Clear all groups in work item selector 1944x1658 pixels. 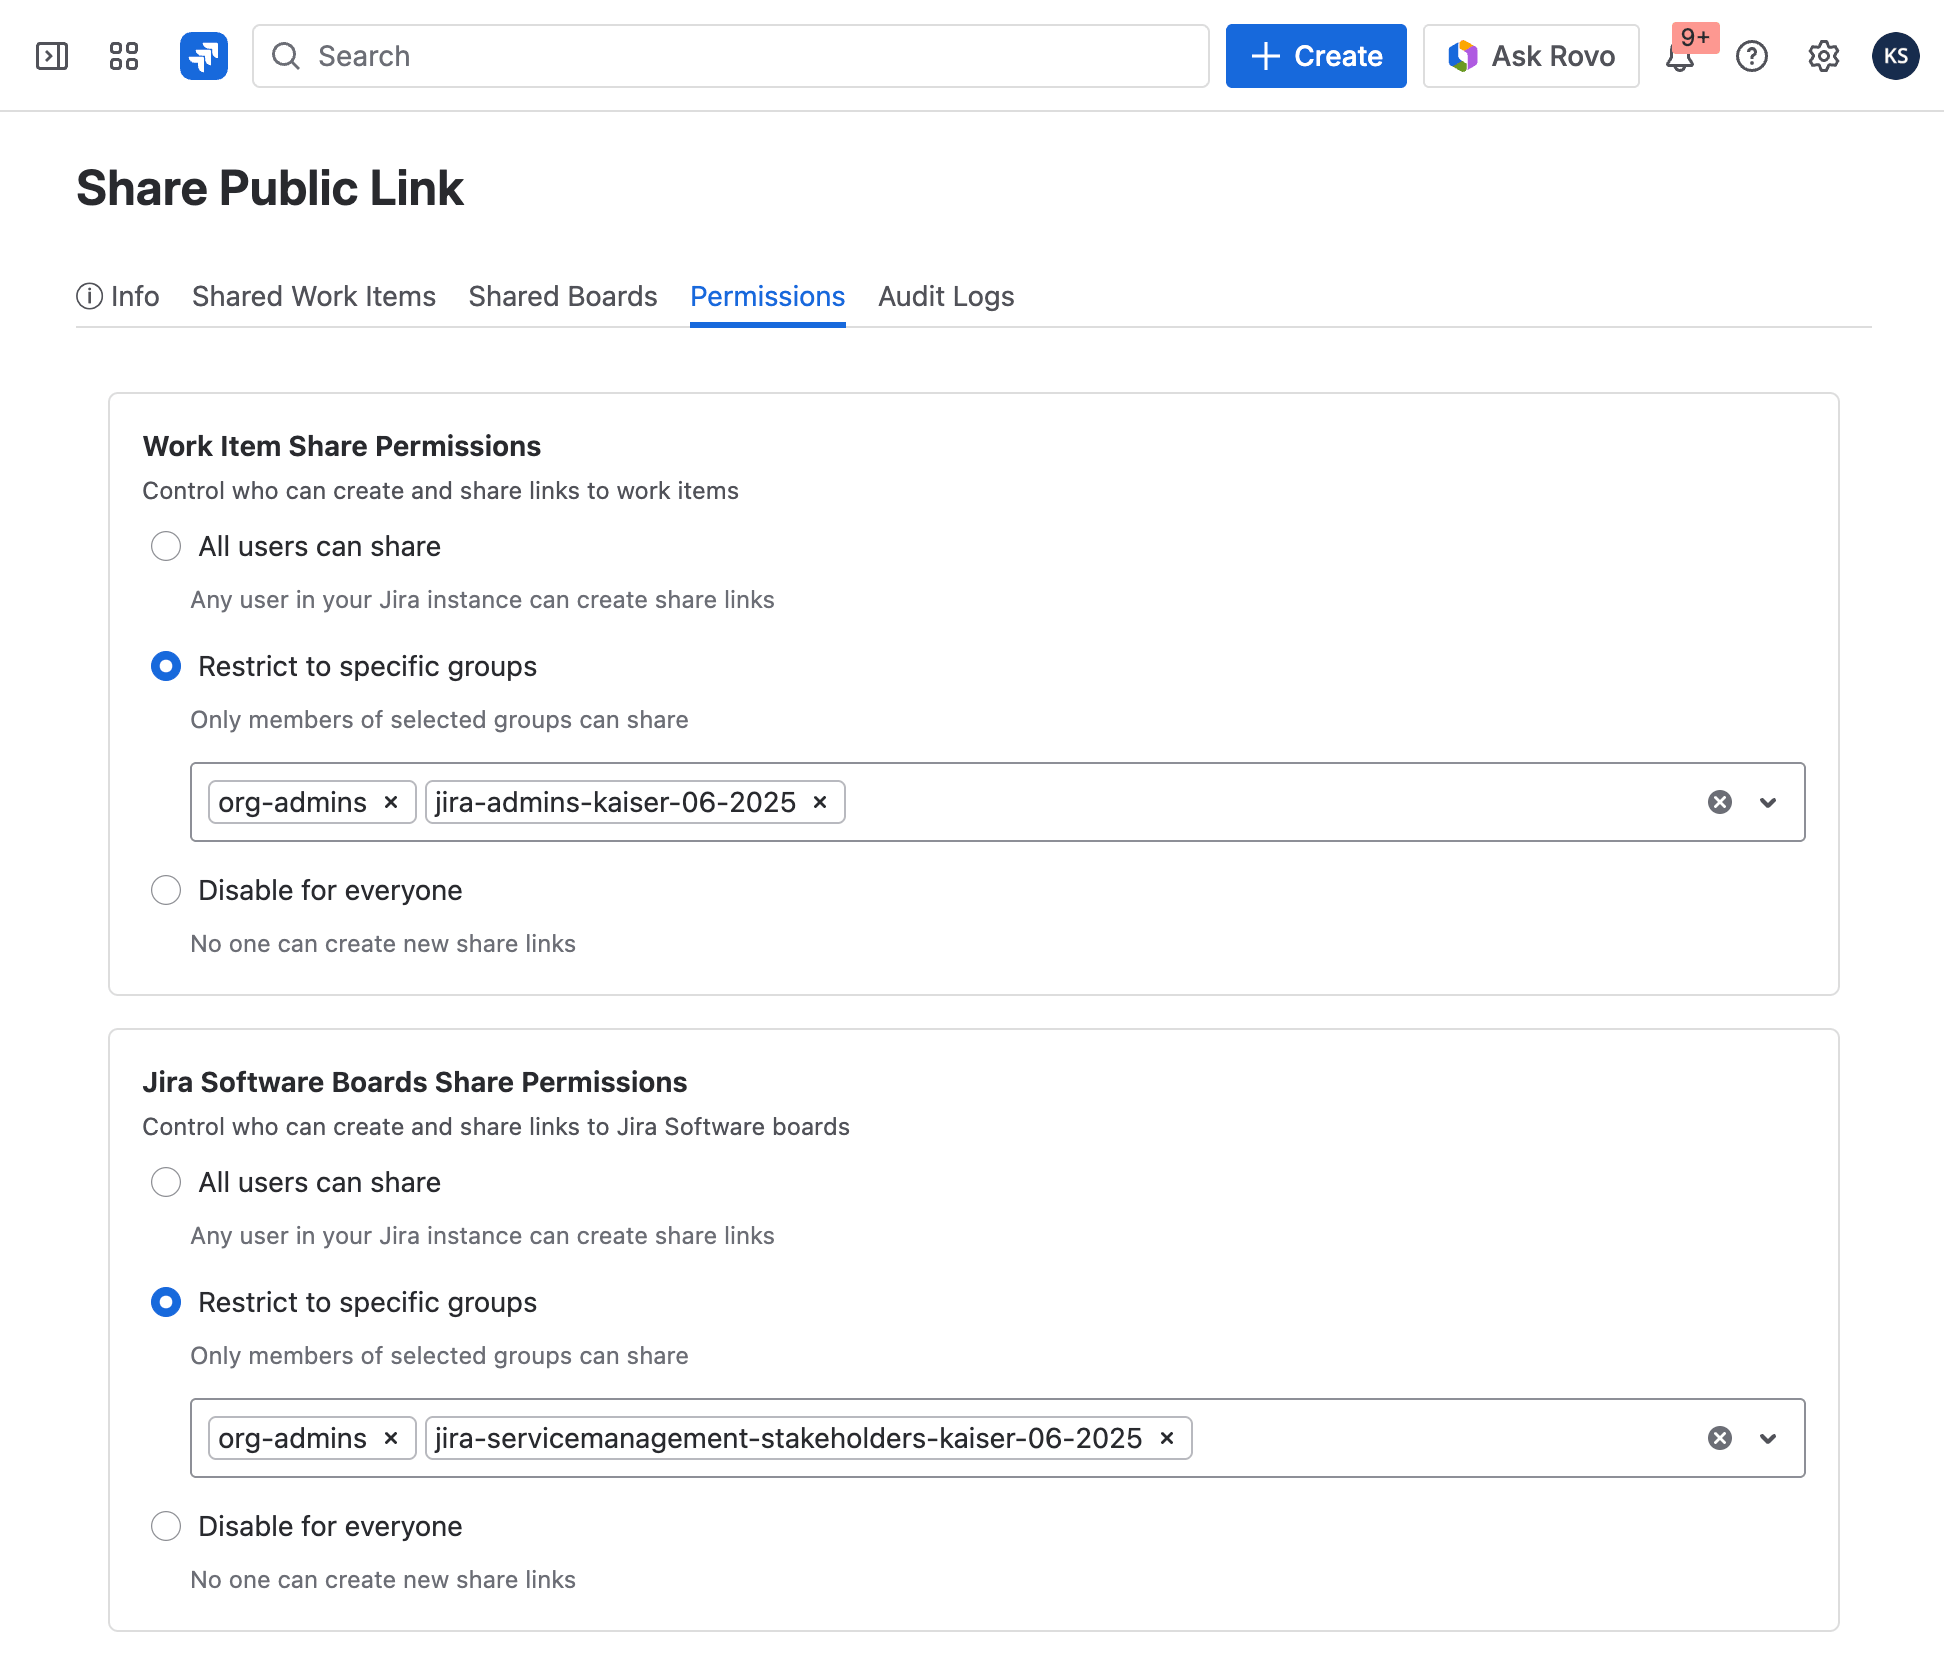[1720, 802]
